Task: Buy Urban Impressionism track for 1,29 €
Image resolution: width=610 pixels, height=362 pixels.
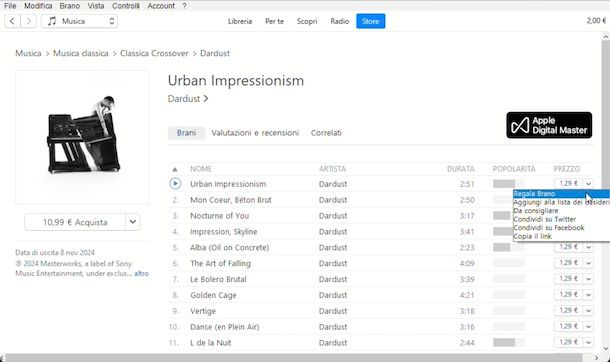Action: tap(568, 183)
